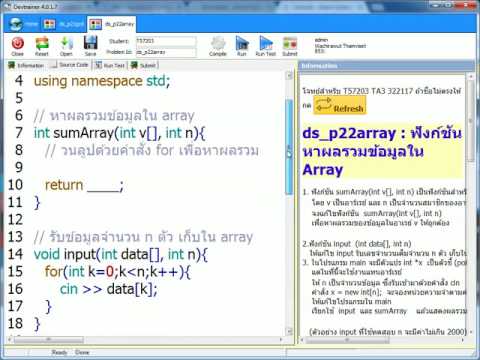Click the Problem ID input field
Screen dimensions: 480x360
pyautogui.click(x=166, y=52)
